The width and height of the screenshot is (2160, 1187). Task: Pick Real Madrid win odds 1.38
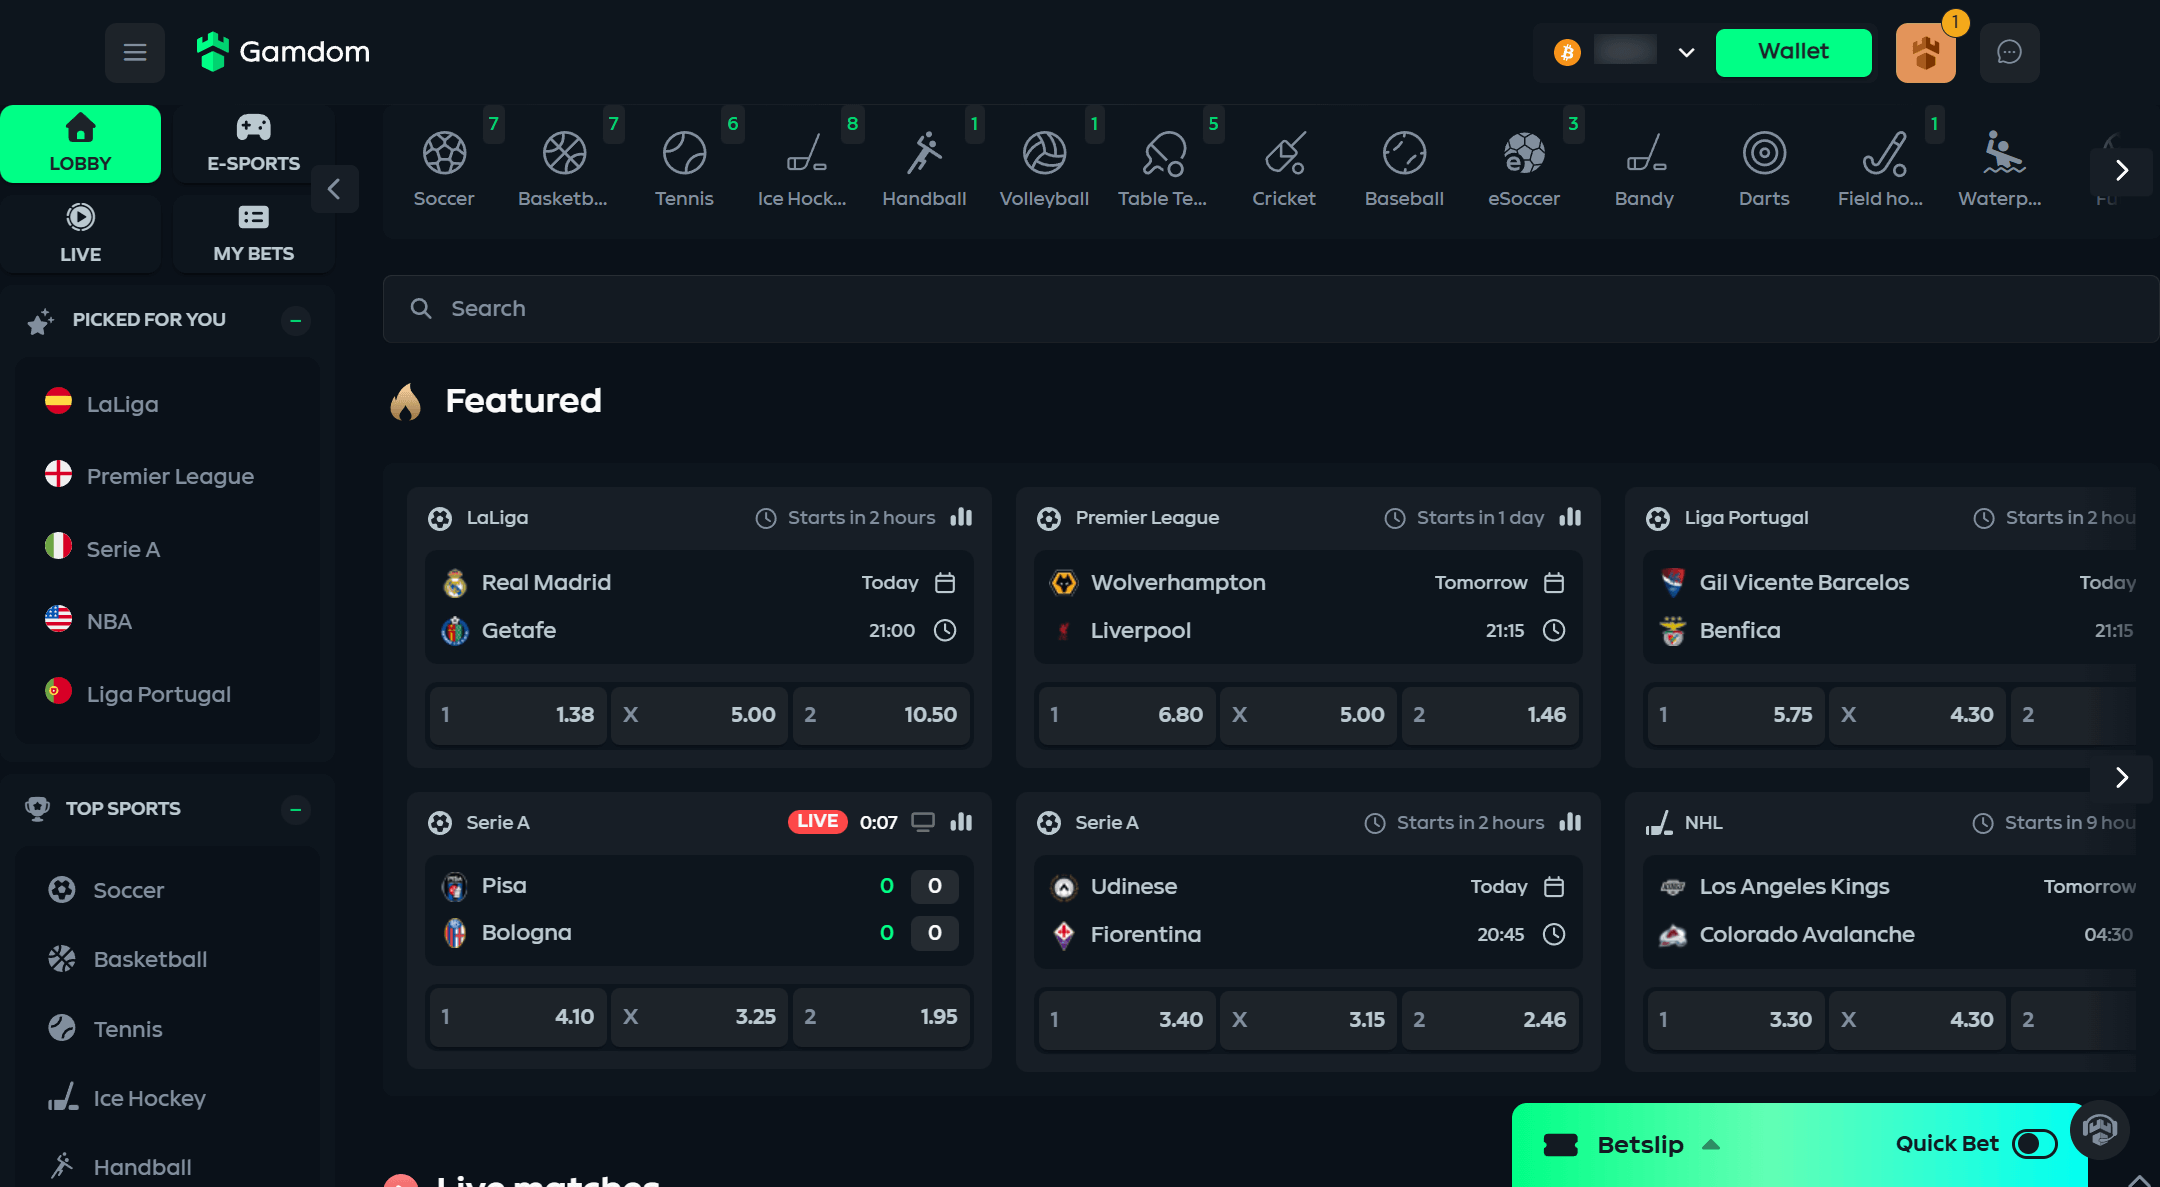(518, 715)
